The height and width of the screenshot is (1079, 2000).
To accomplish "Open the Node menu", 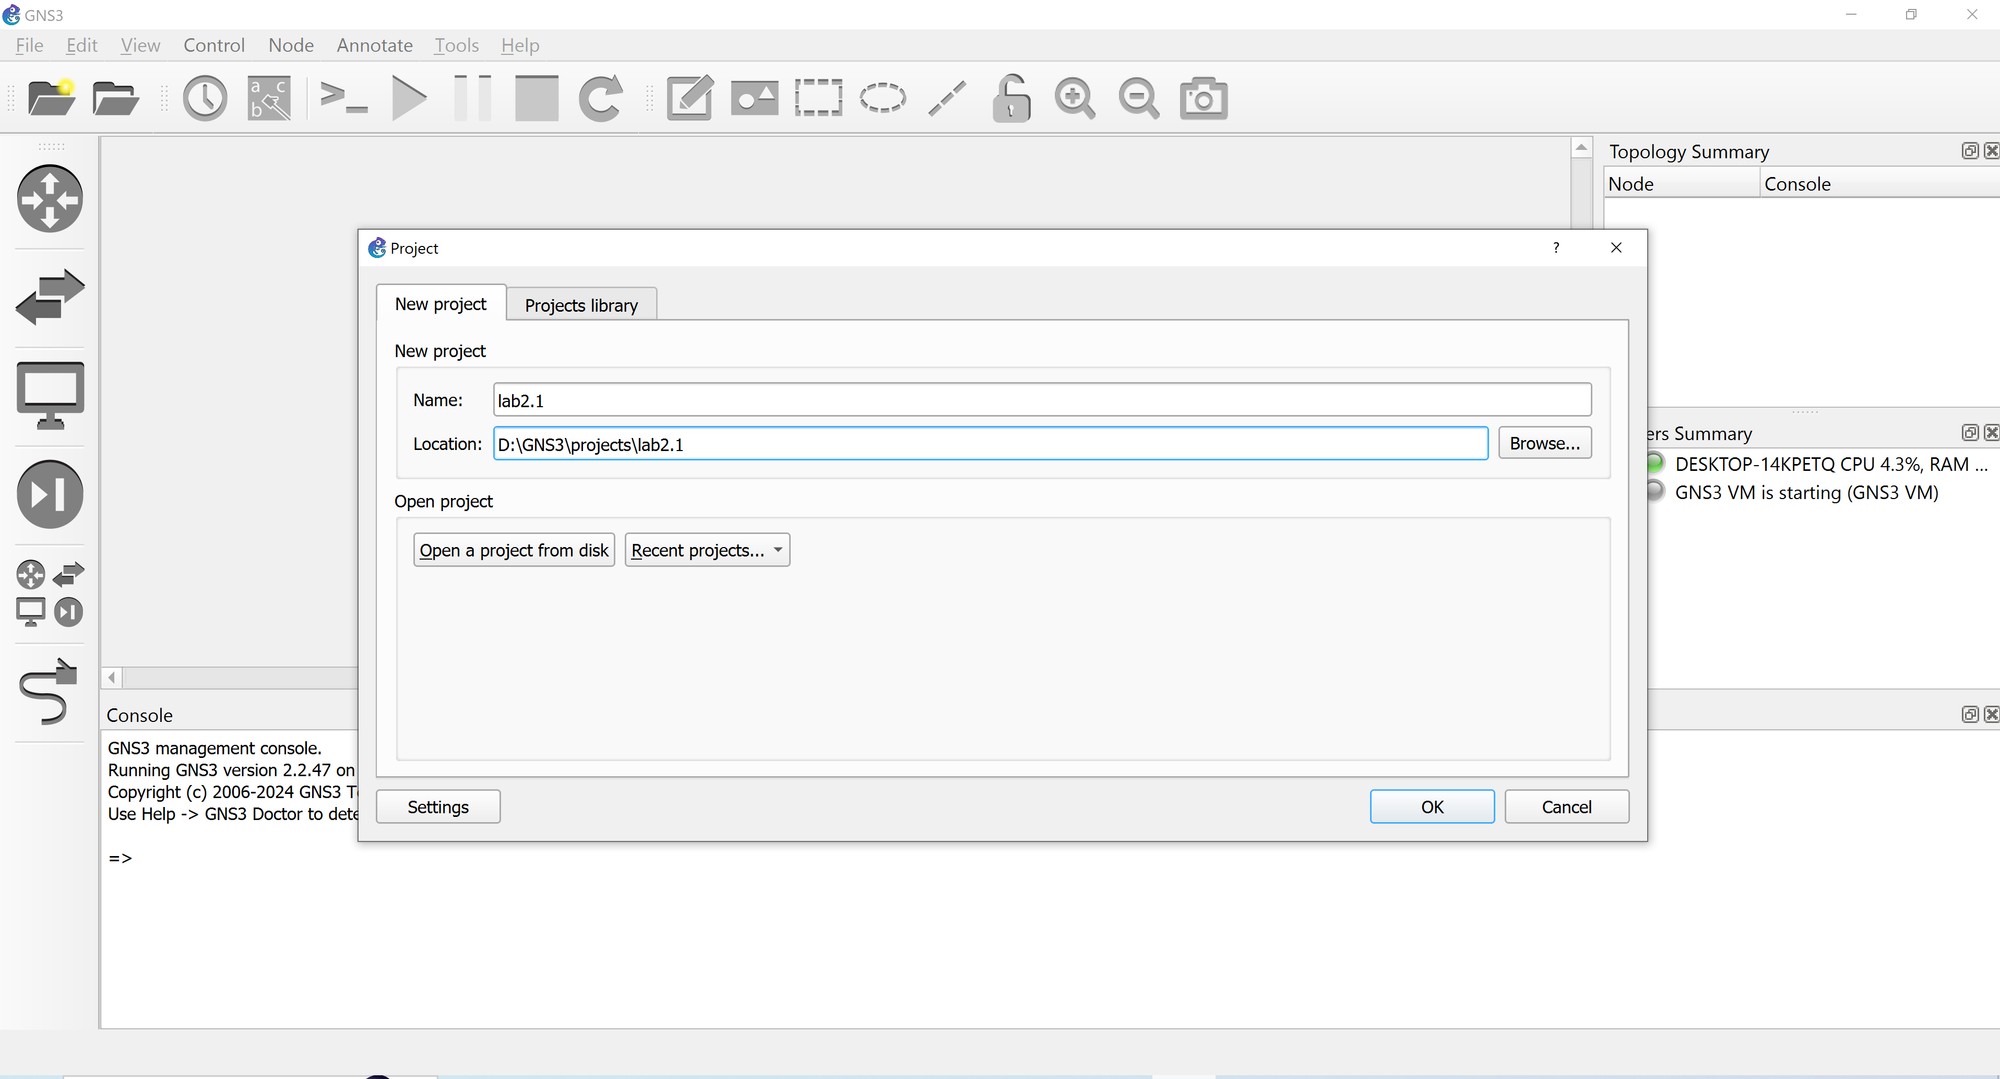I will click(x=291, y=45).
